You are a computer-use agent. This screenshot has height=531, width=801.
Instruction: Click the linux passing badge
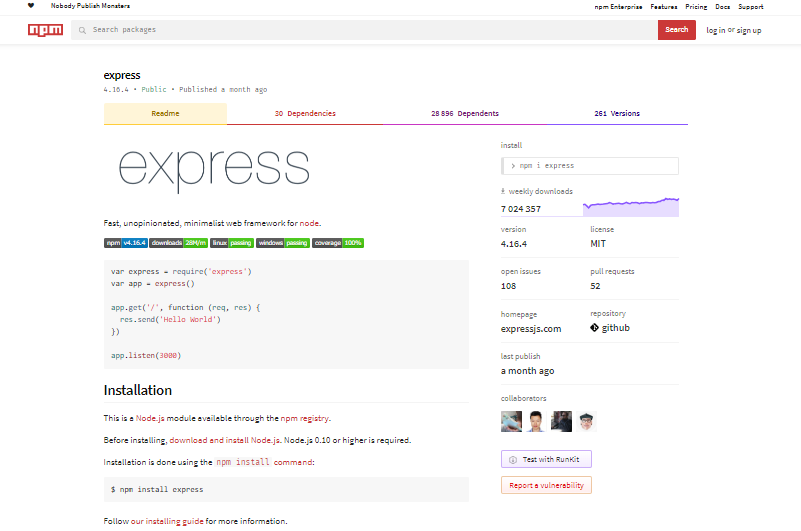click(231, 243)
